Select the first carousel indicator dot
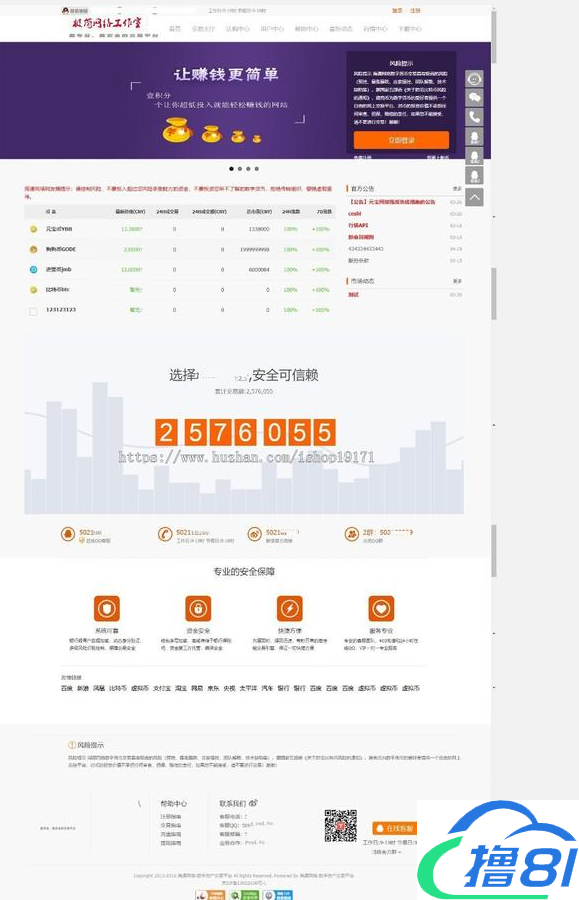Screen dimensions: 579x900 [x=231, y=169]
